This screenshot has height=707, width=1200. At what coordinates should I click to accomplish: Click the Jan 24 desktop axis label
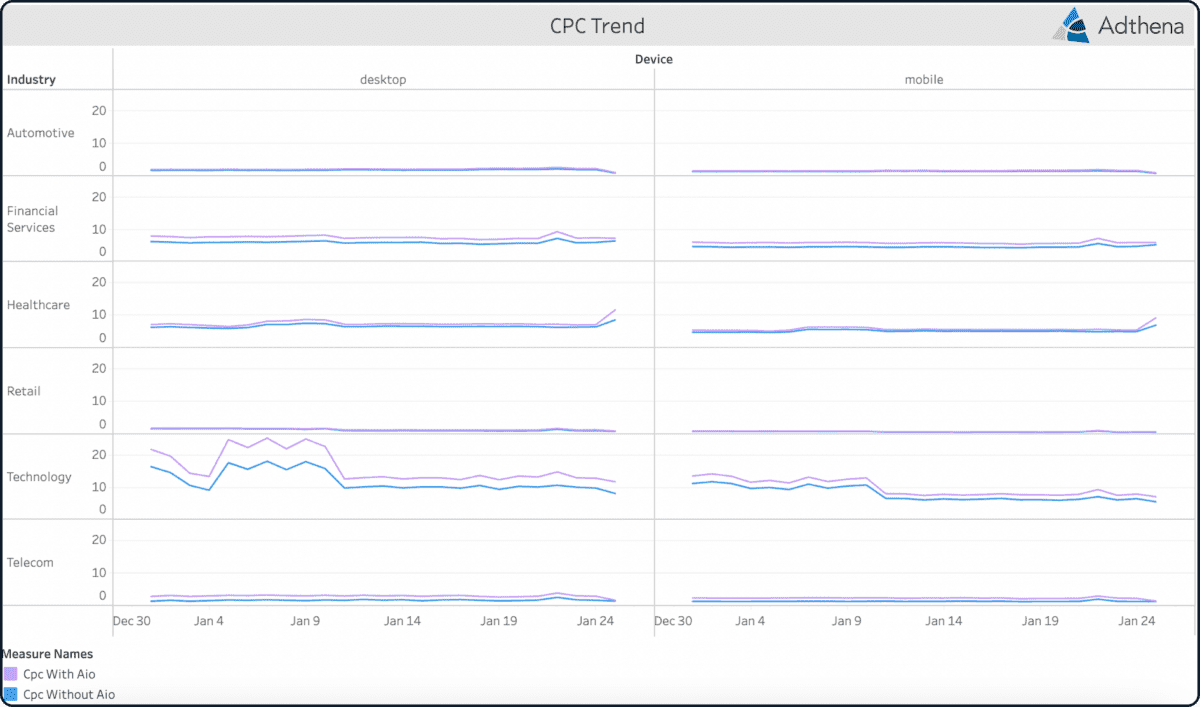(x=595, y=620)
